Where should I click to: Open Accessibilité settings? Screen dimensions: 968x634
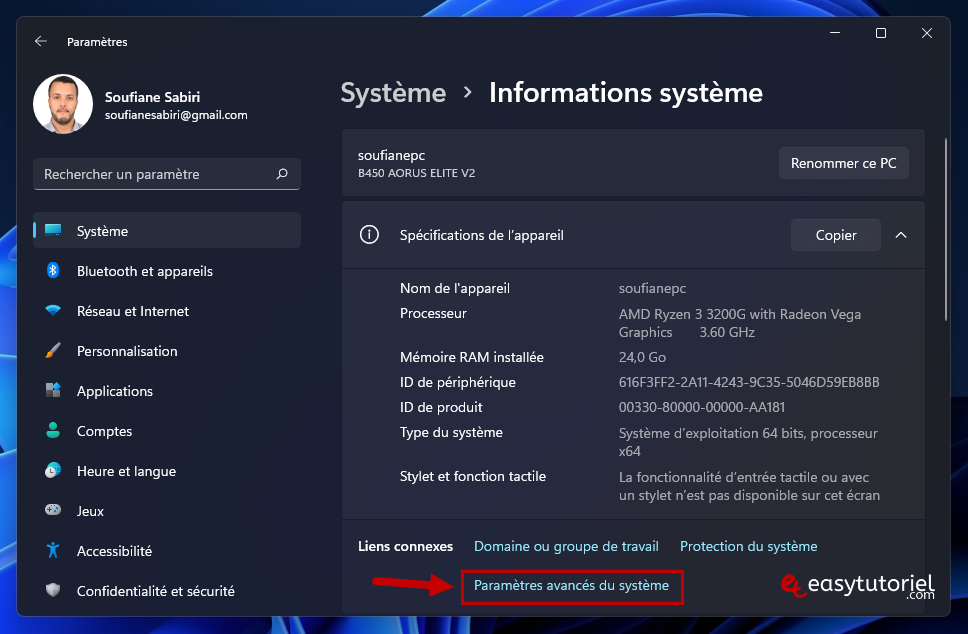[x=167, y=551]
